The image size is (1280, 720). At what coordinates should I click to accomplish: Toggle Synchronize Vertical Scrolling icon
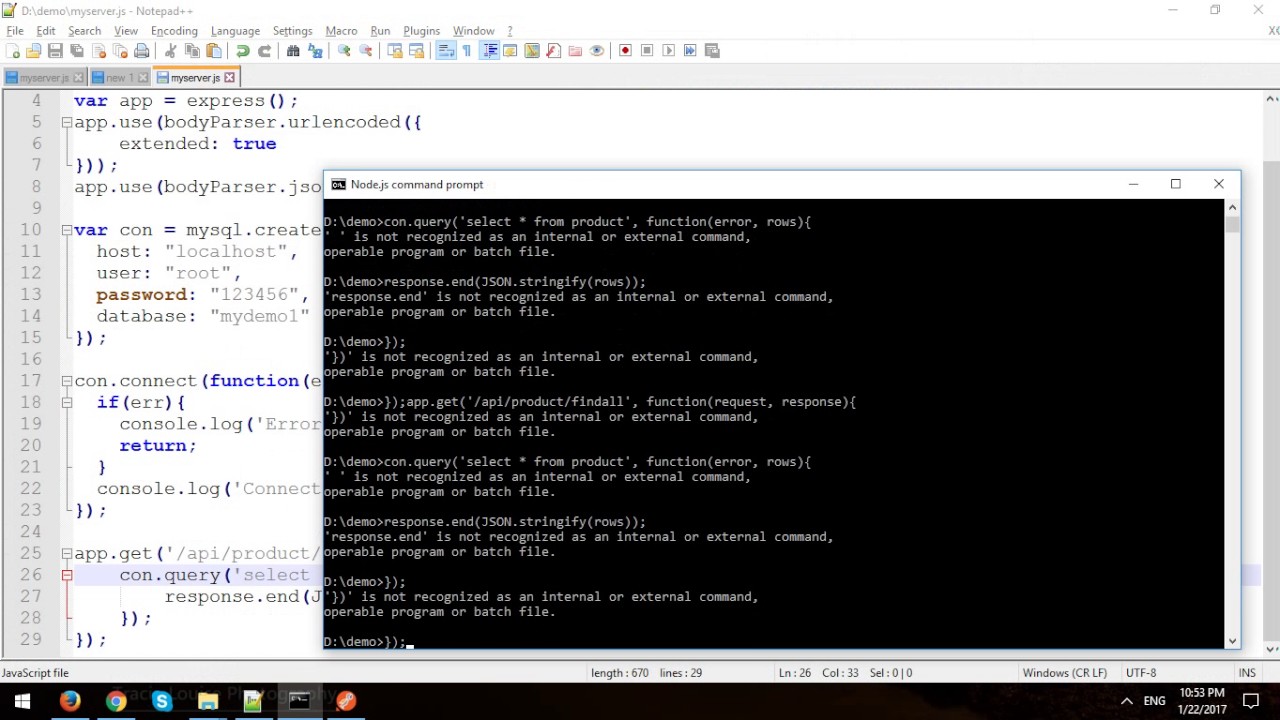[395, 50]
